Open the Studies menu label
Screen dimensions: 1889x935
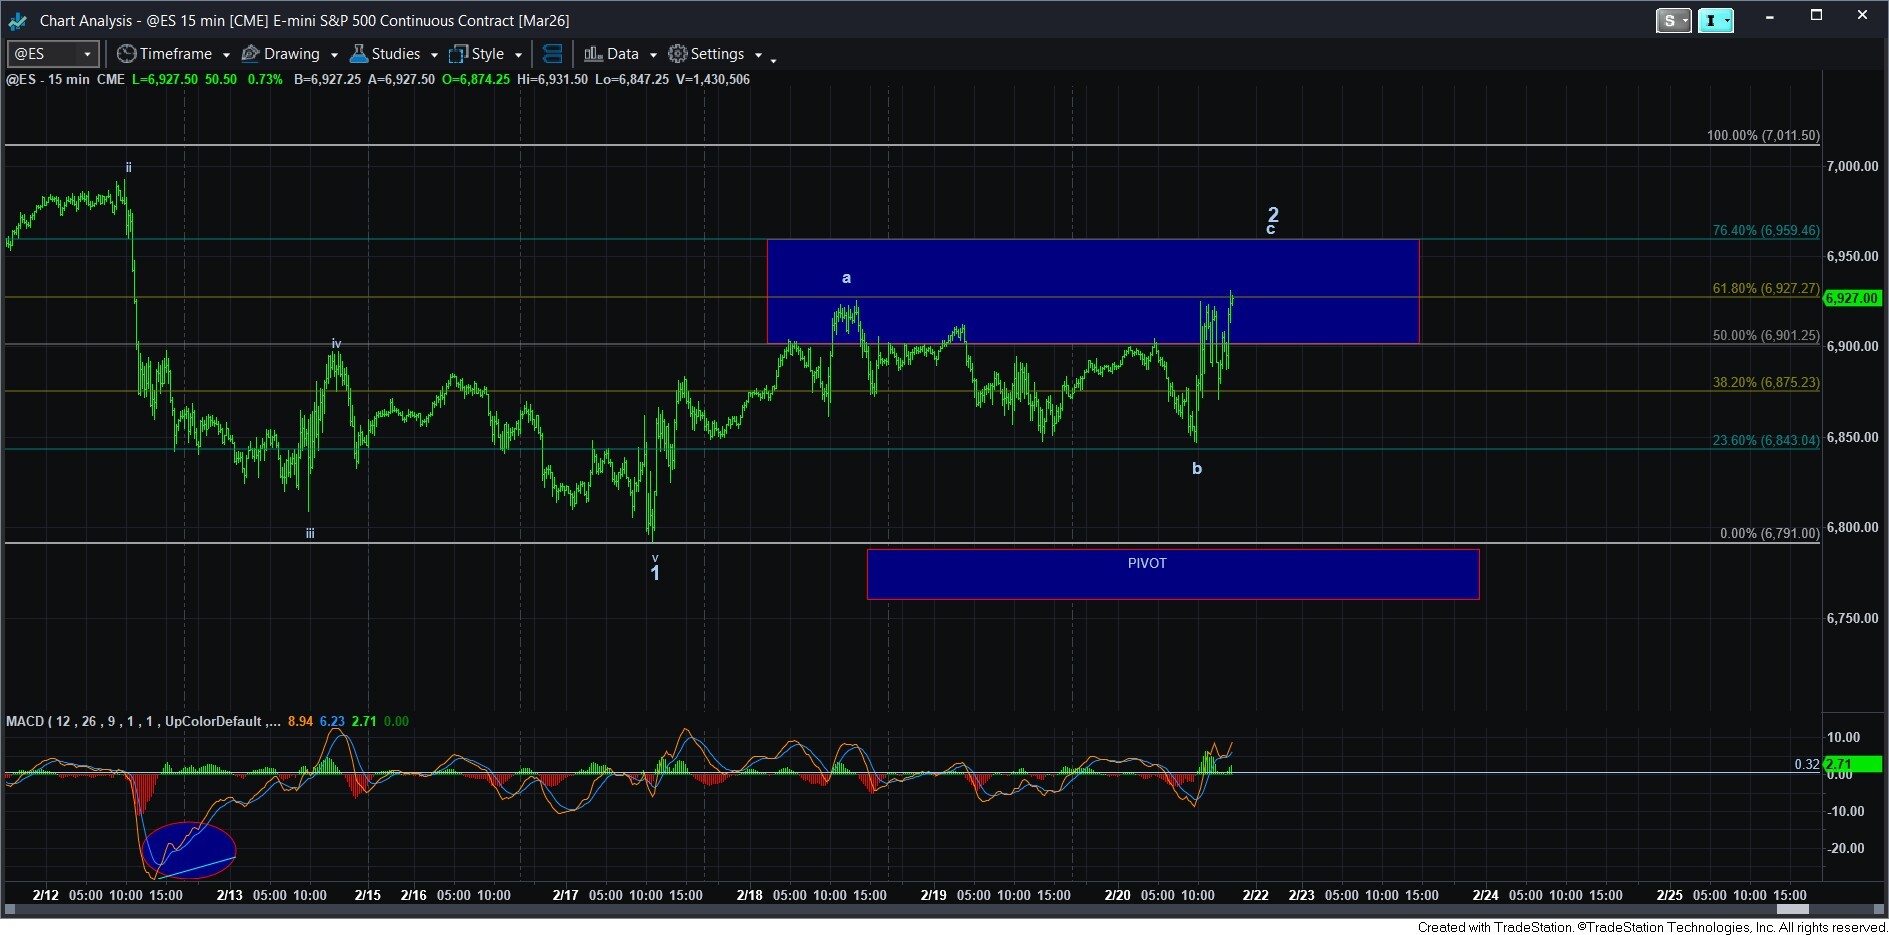[x=395, y=54]
